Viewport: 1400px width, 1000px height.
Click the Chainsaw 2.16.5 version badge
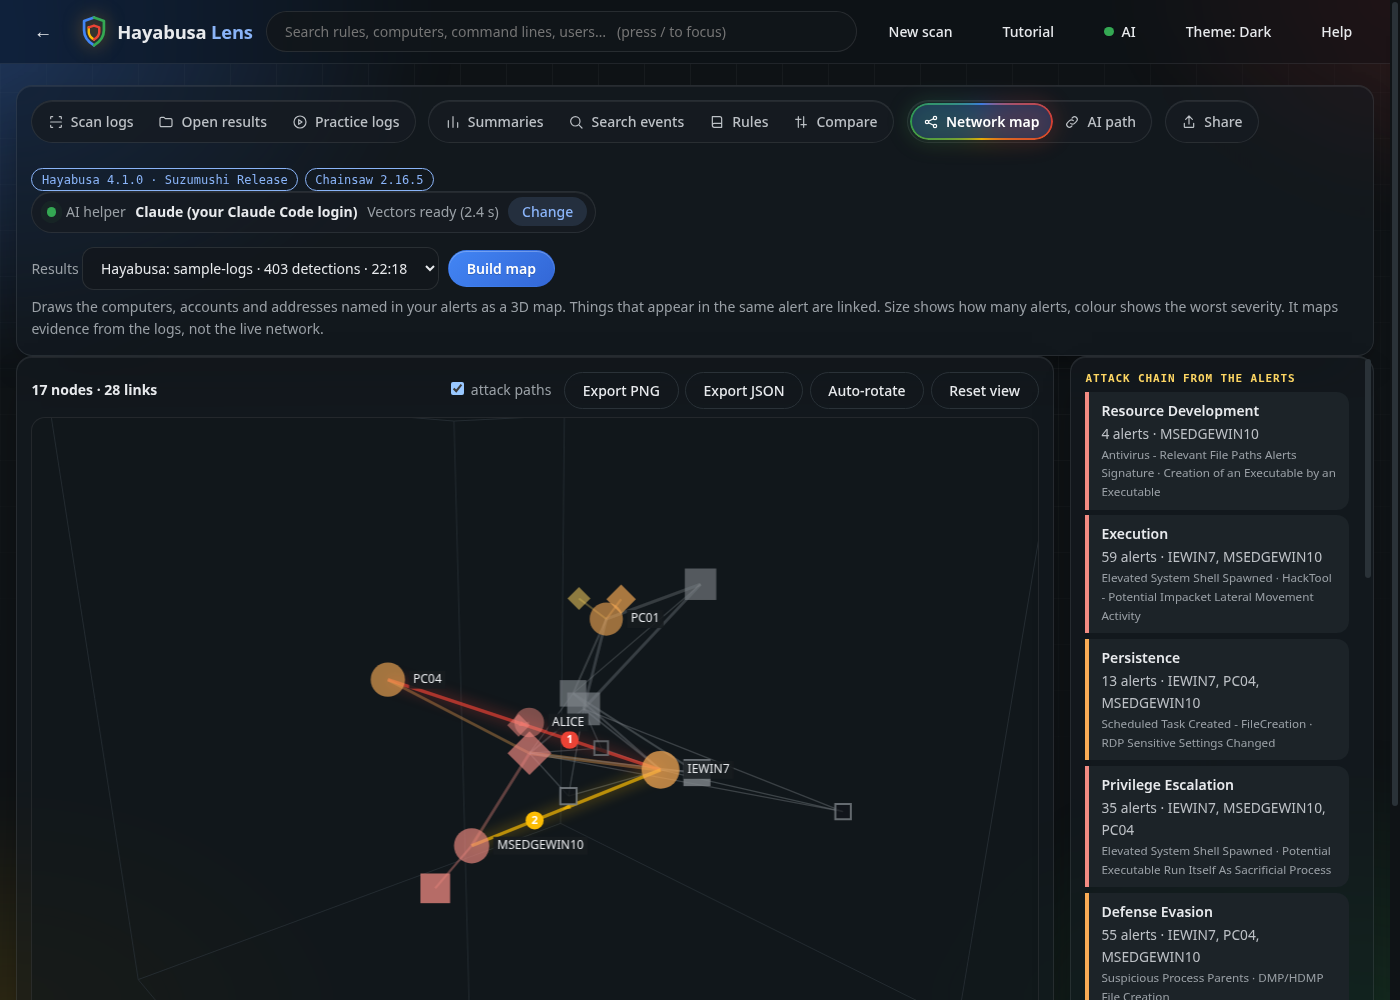369,180
